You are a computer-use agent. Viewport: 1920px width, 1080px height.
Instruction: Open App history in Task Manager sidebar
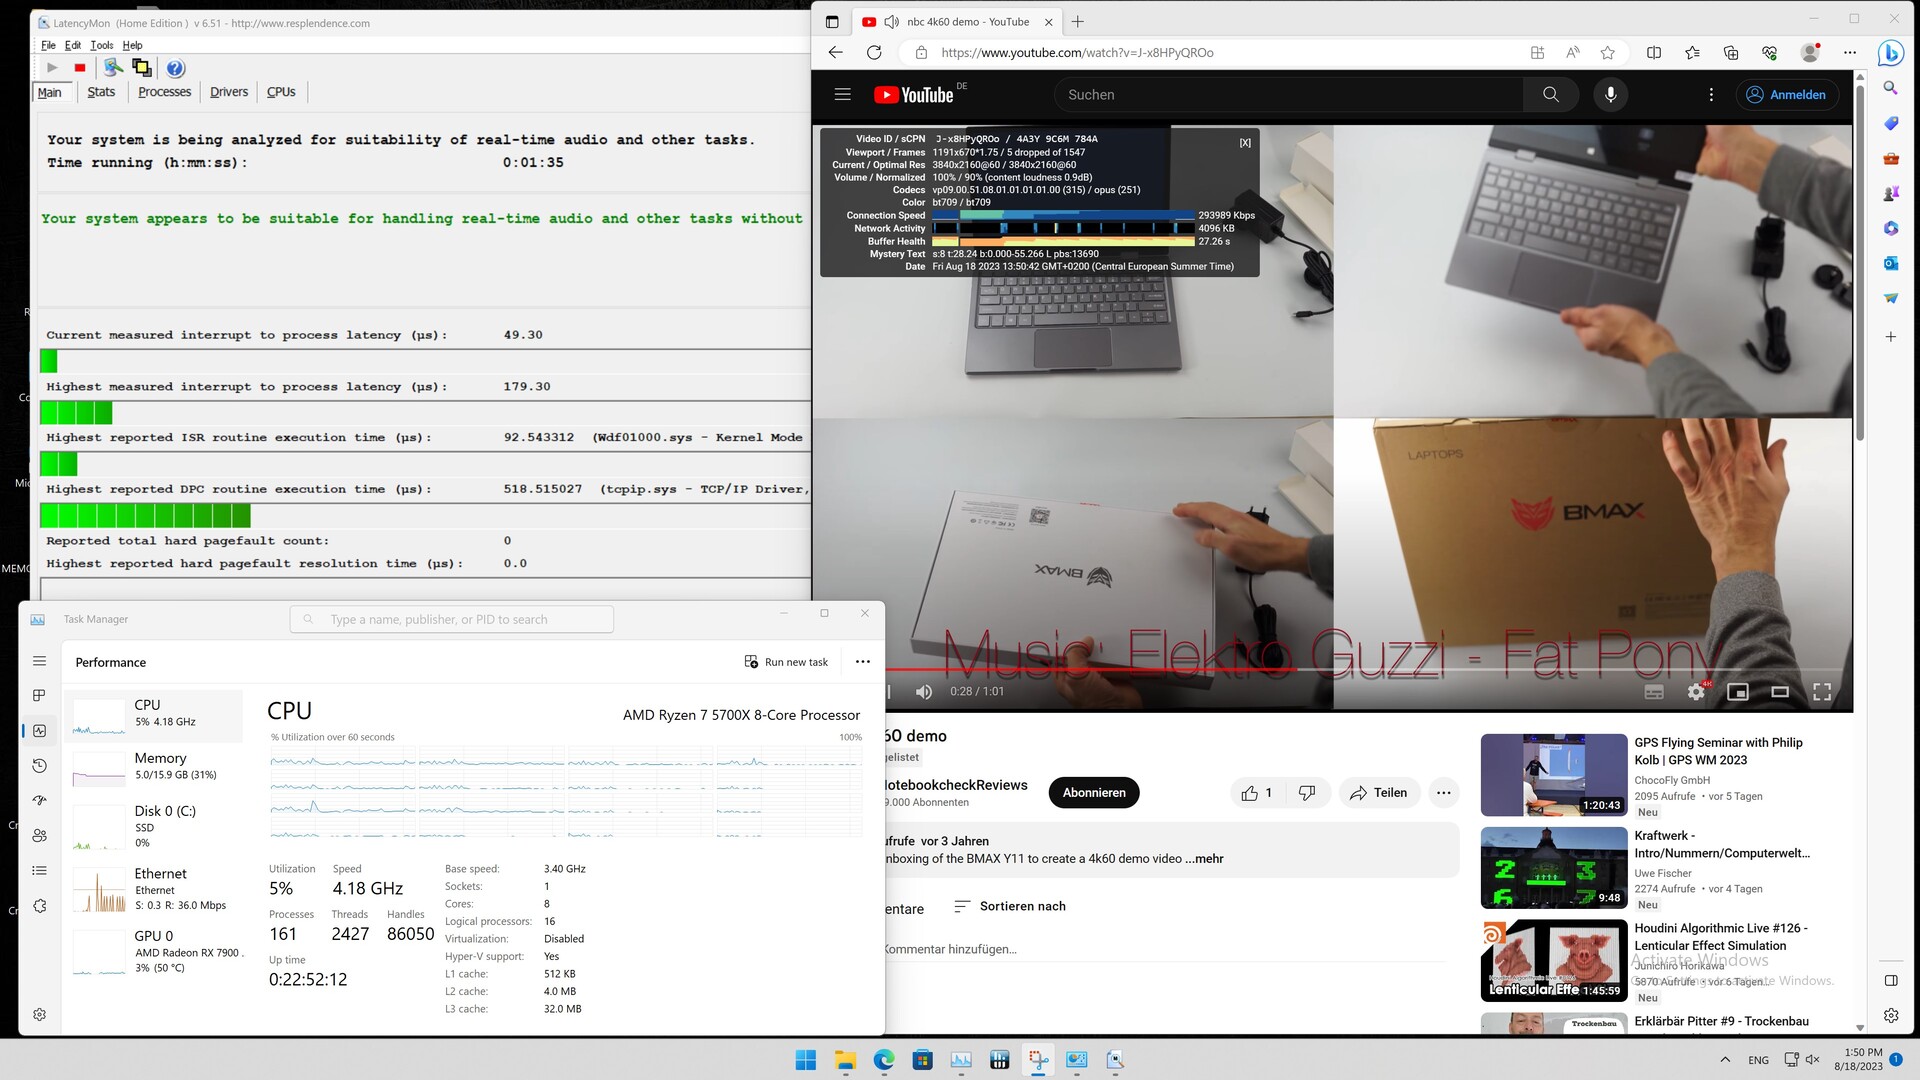(40, 766)
